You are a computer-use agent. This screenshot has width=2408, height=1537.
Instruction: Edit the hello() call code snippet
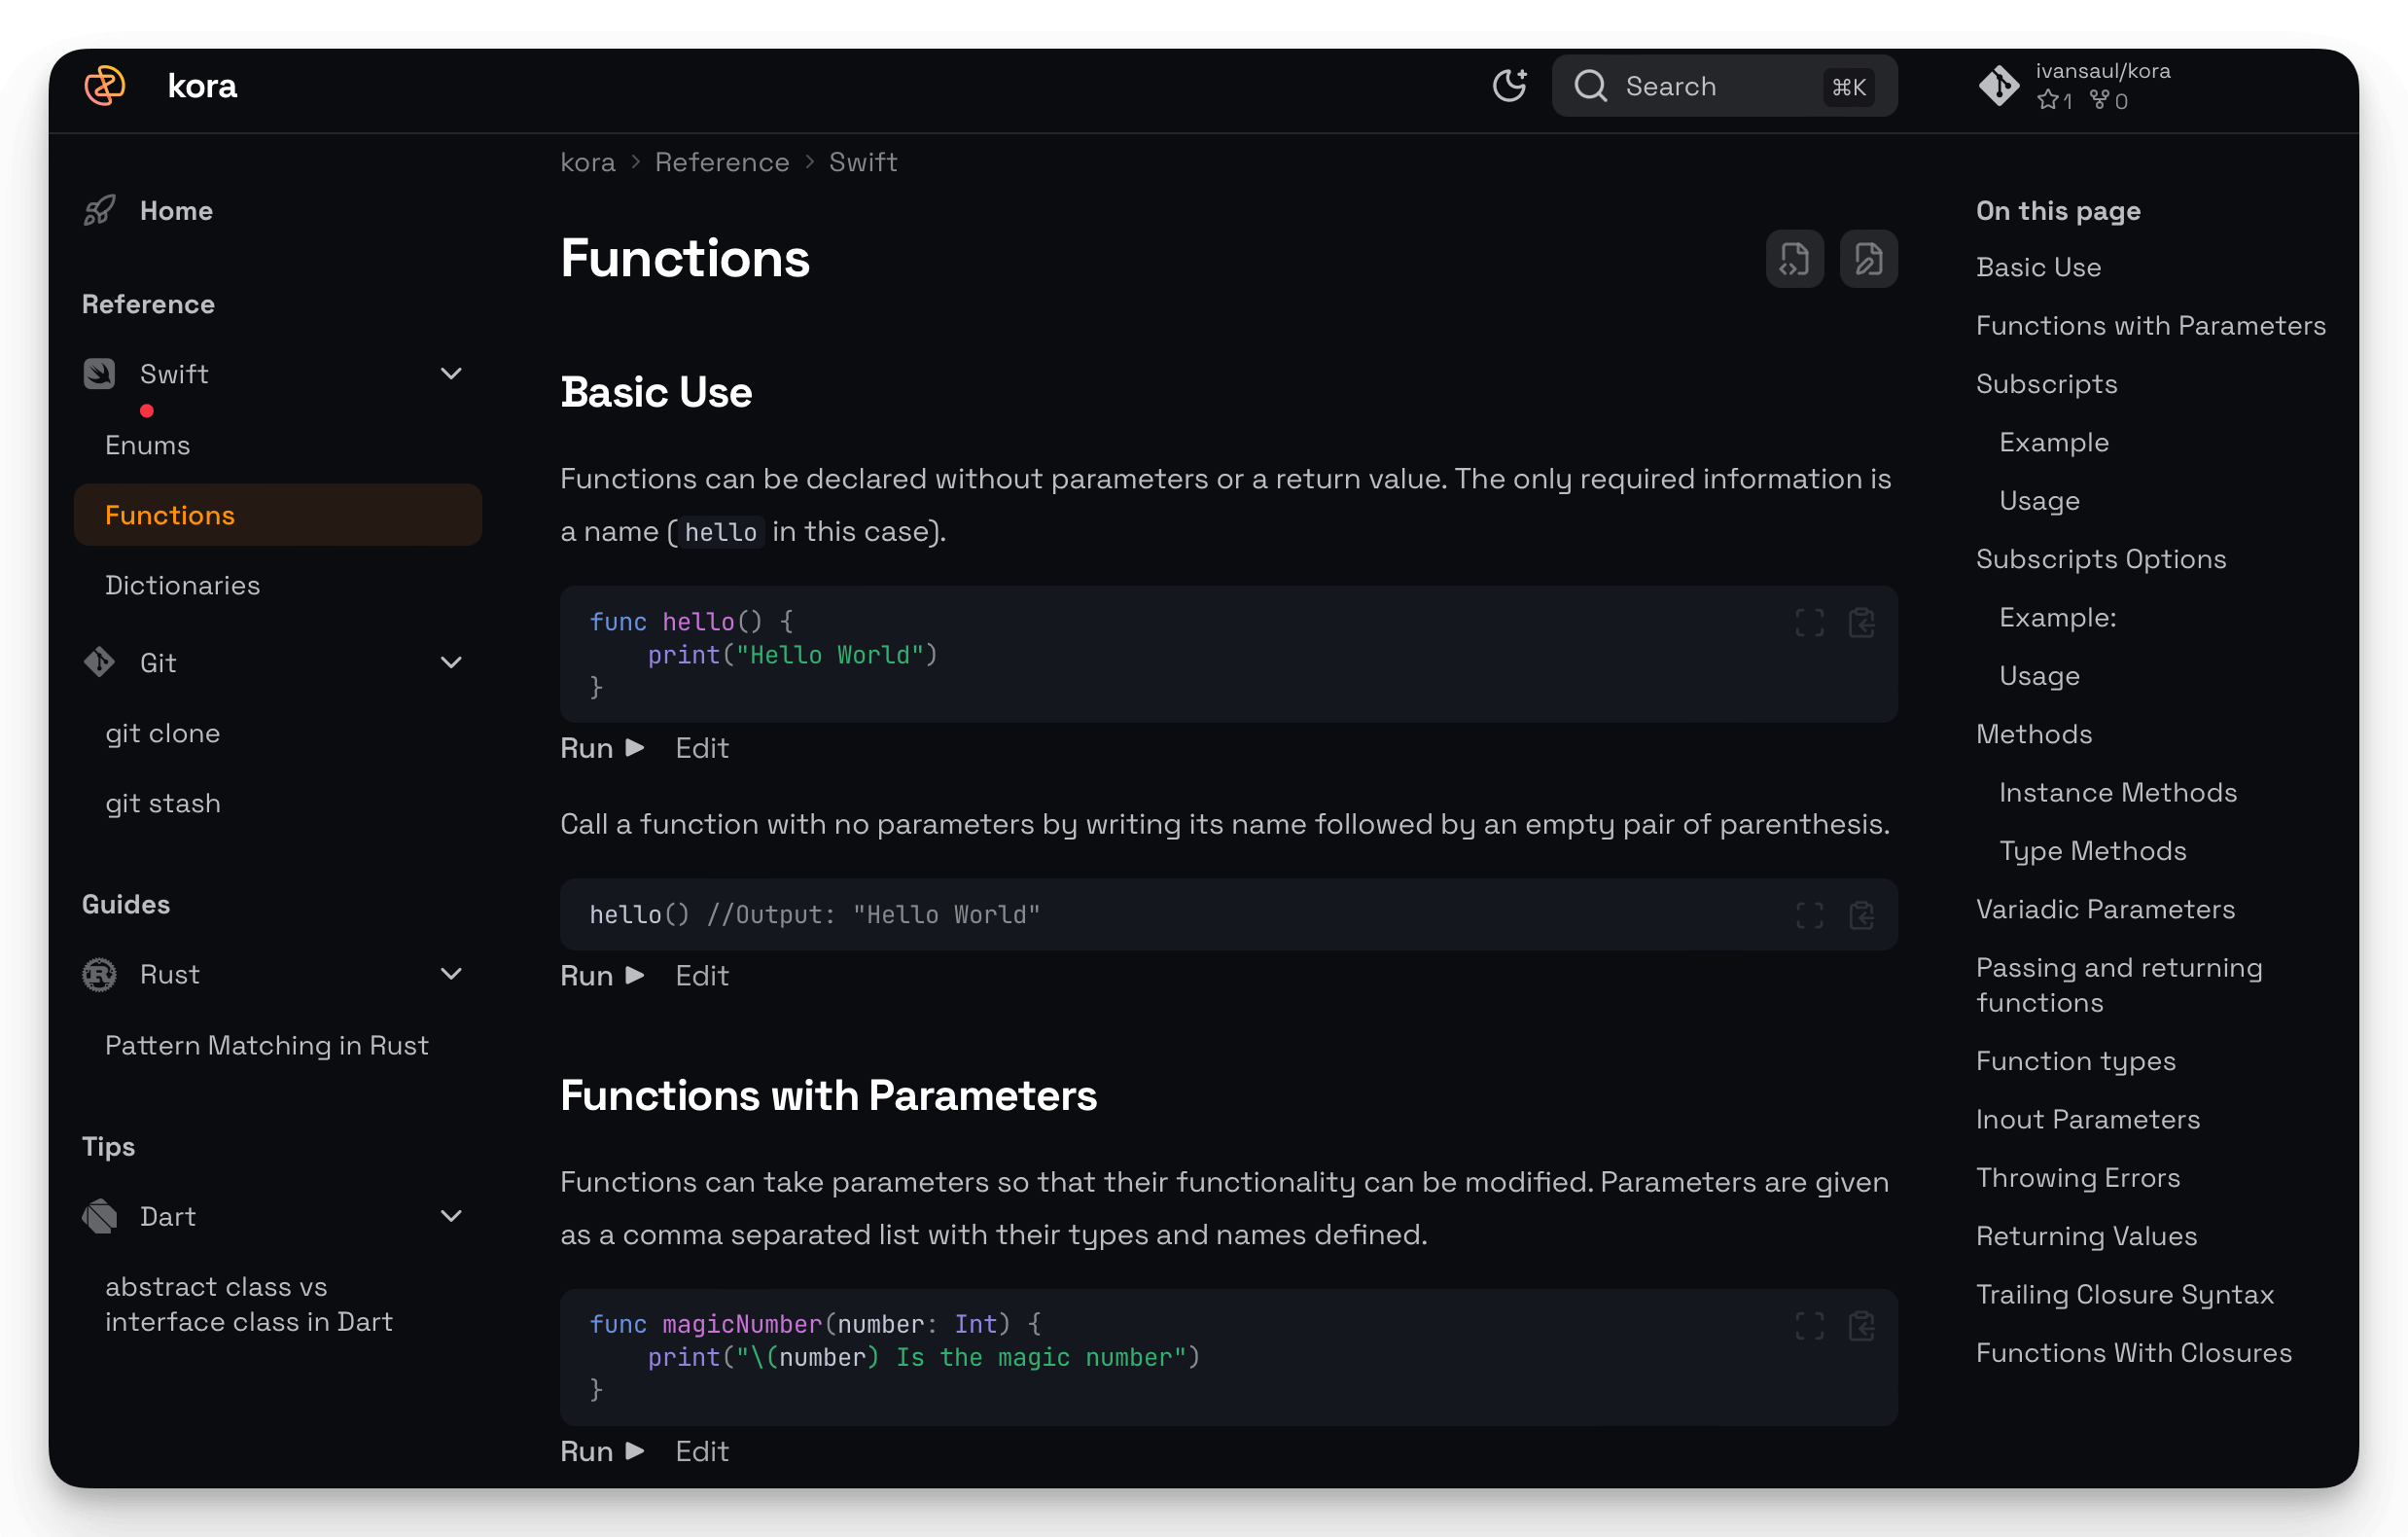click(701, 975)
